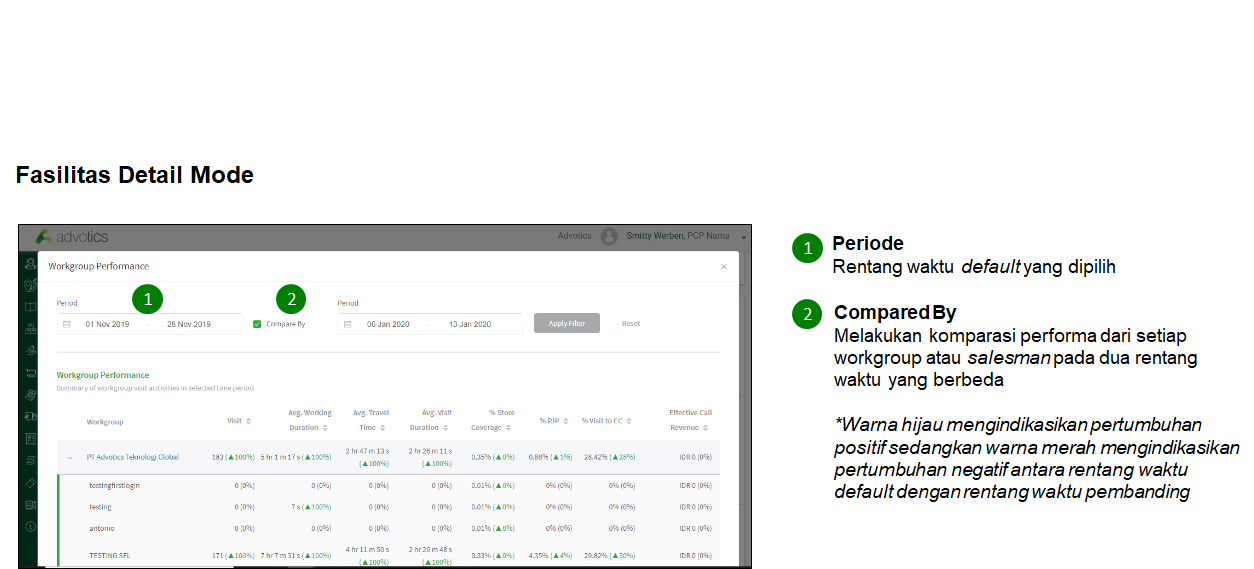1254x569 pixels.
Task: Click green Workgroup Performance section heading
Action: [103, 375]
